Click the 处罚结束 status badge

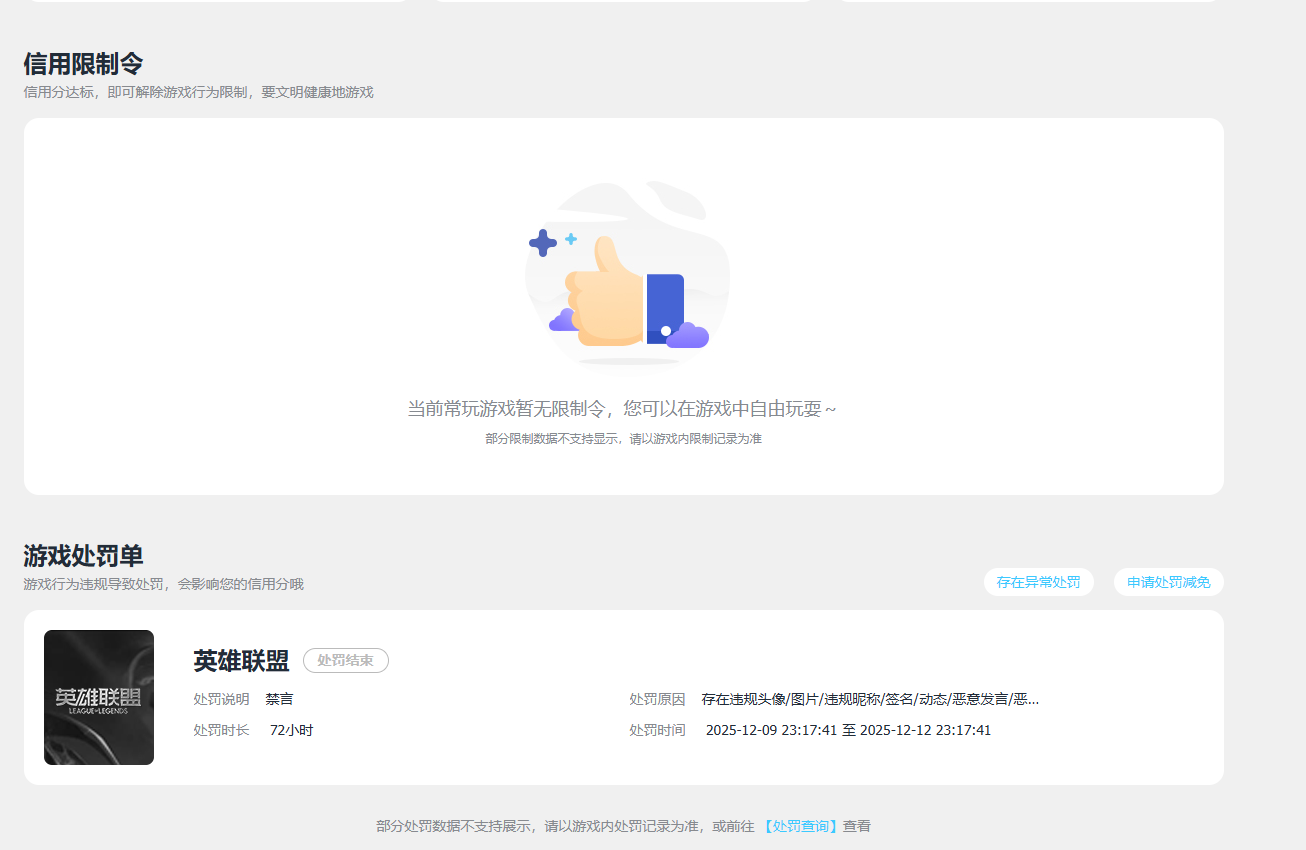click(345, 661)
